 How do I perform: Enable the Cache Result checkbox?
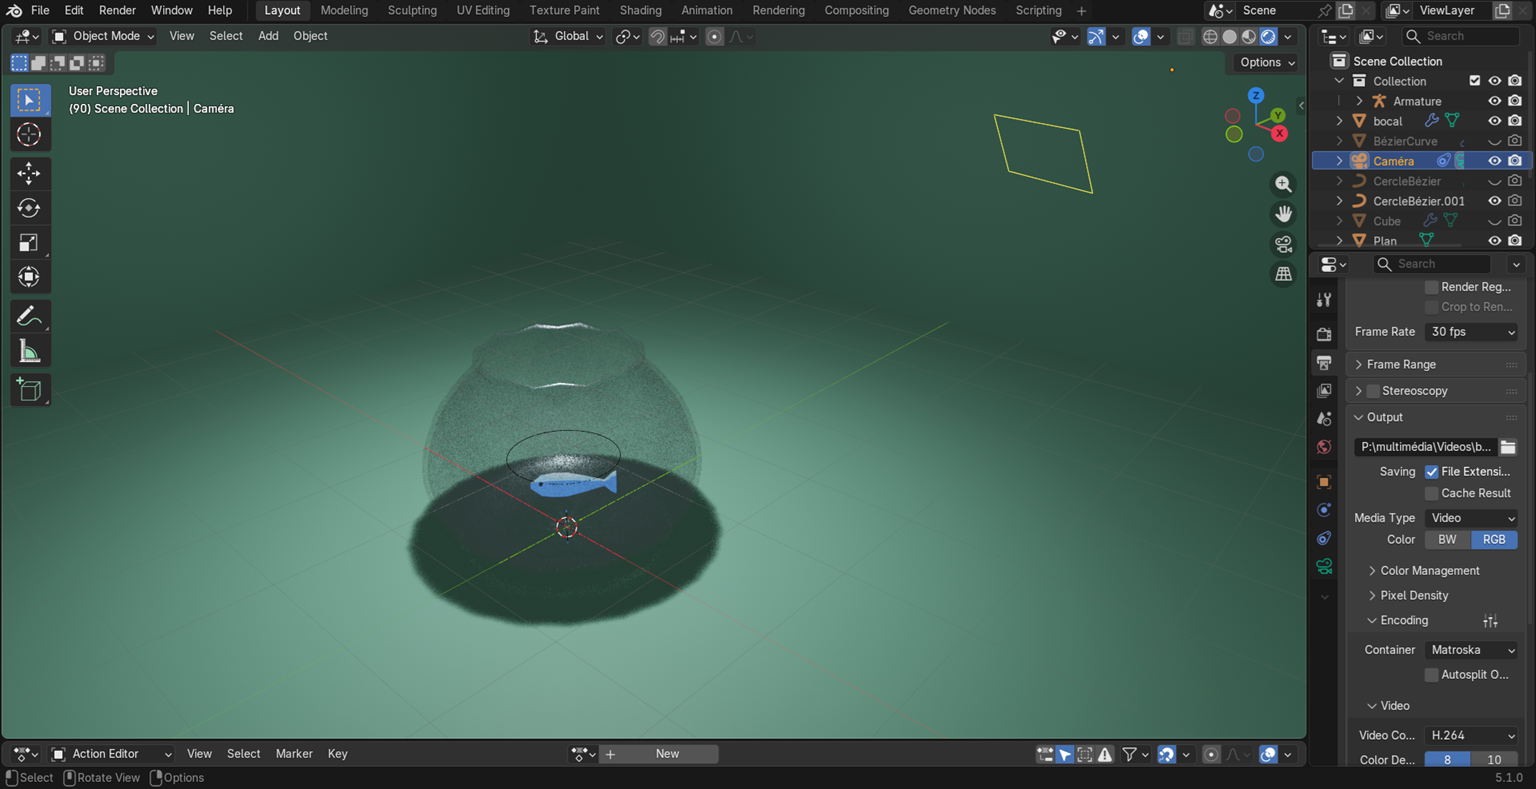(x=1431, y=493)
